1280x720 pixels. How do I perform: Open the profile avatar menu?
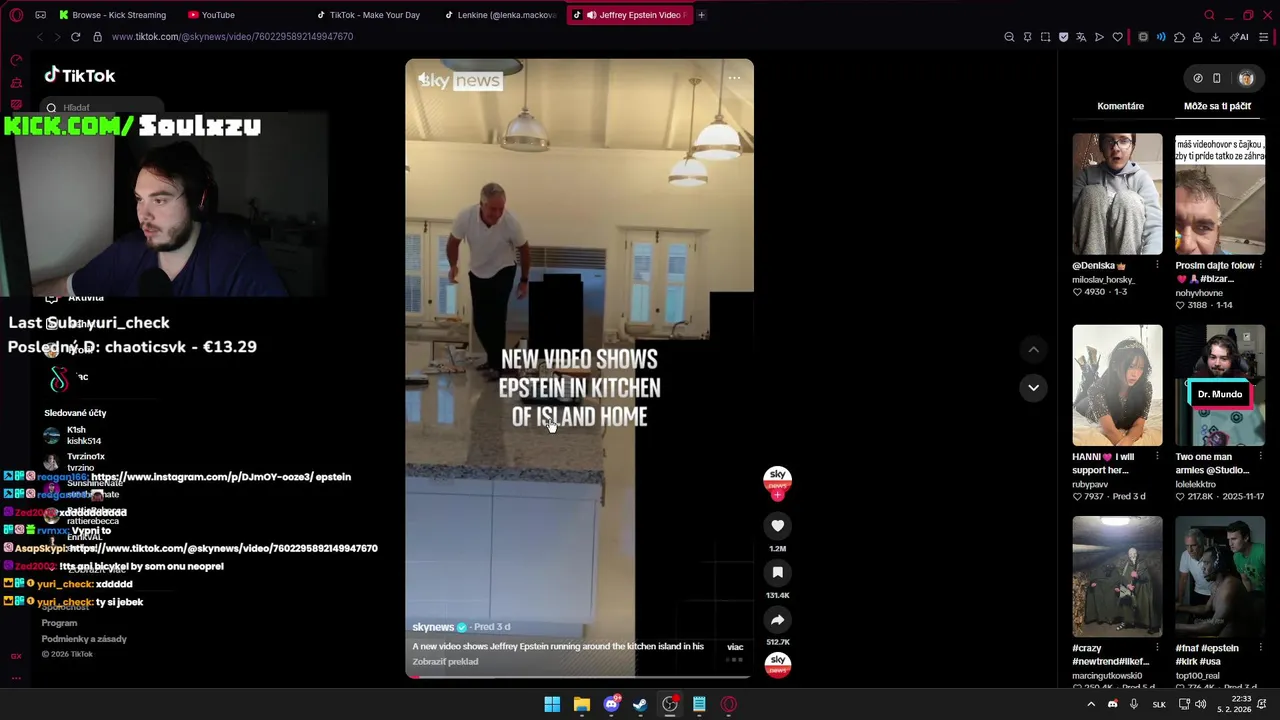(x=1246, y=78)
